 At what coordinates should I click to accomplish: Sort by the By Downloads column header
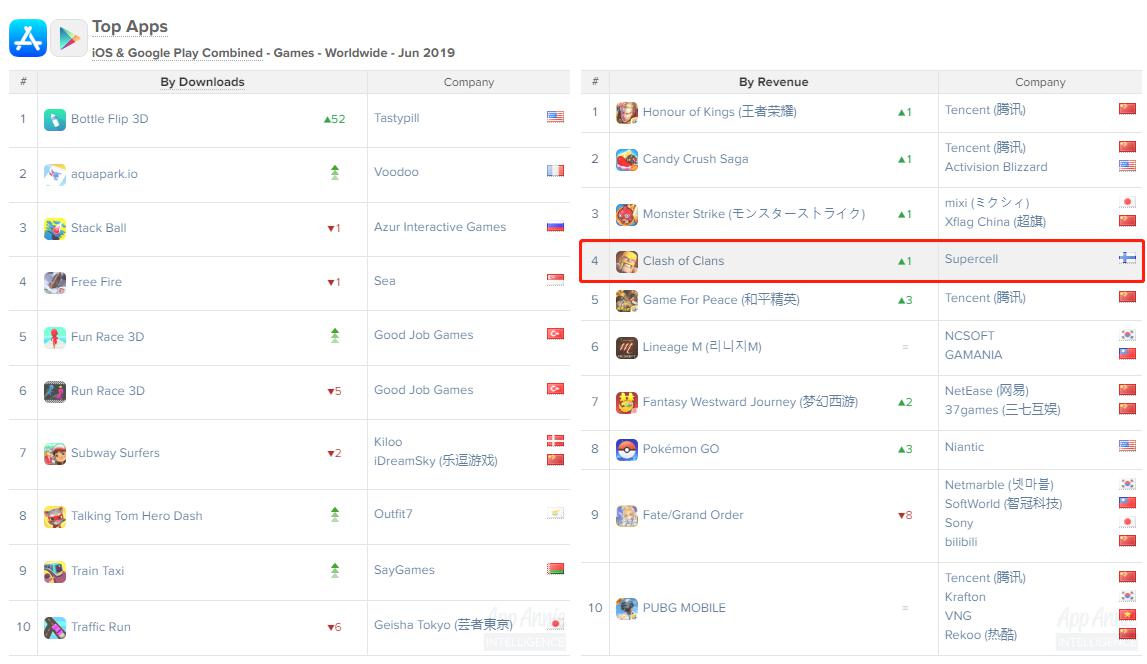pos(203,82)
